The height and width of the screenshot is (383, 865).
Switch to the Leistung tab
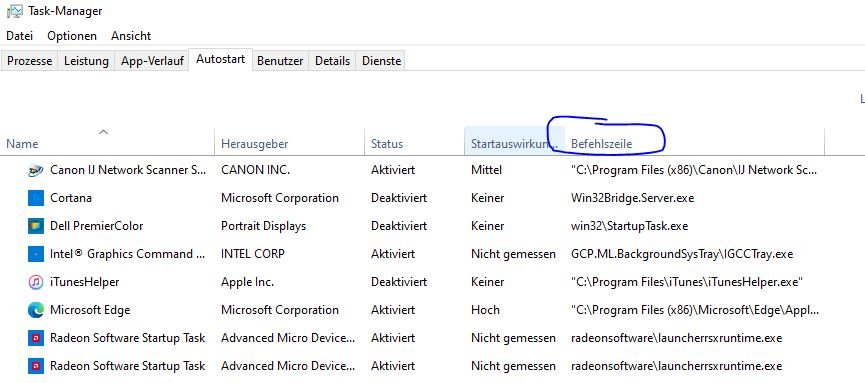point(86,61)
